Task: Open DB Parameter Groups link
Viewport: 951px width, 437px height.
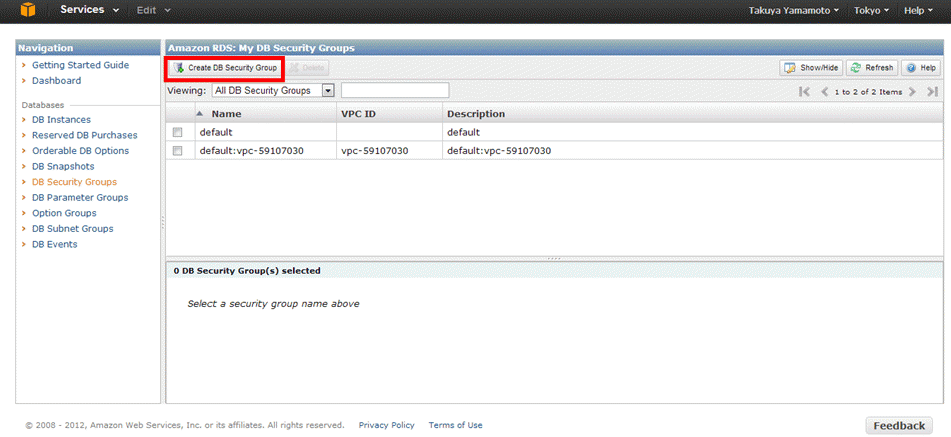Action: coord(80,198)
